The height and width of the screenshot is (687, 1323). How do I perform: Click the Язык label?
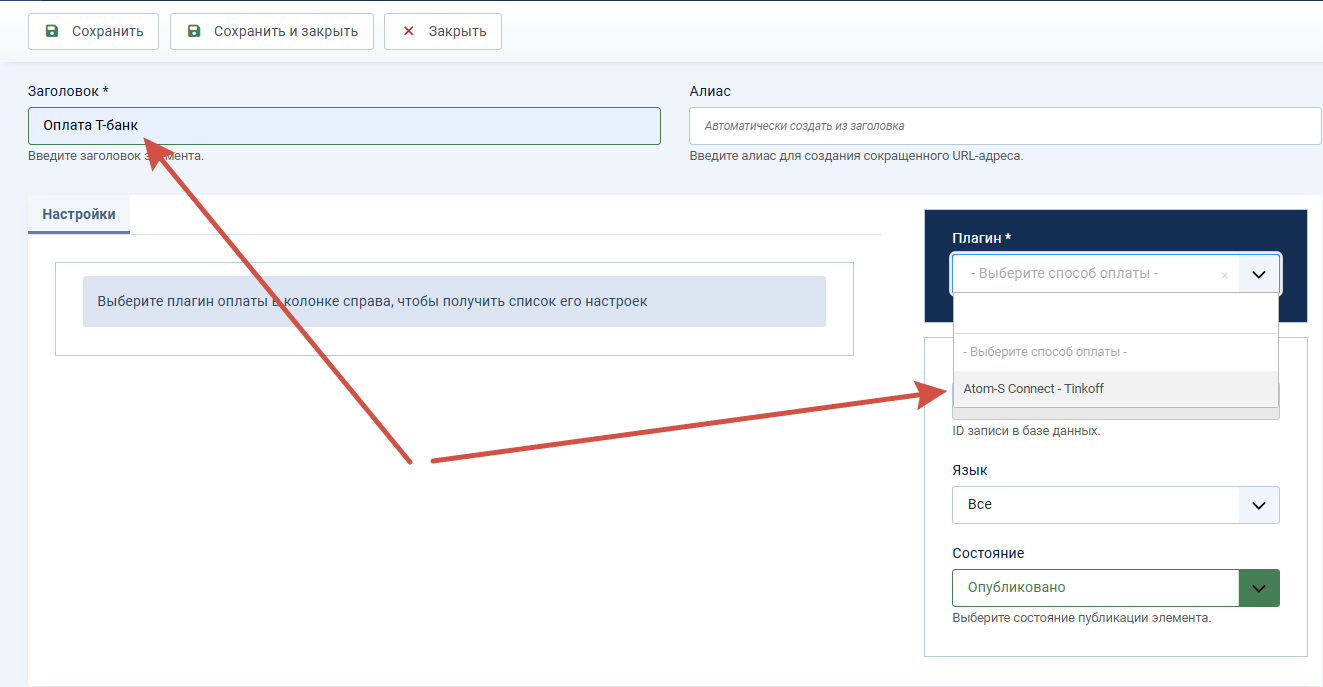(x=970, y=470)
